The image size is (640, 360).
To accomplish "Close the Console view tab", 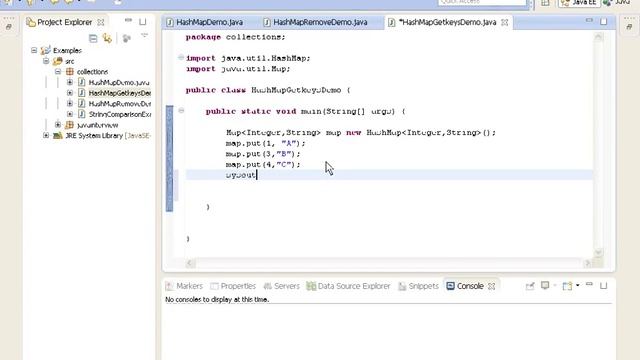I will tap(492, 287).
